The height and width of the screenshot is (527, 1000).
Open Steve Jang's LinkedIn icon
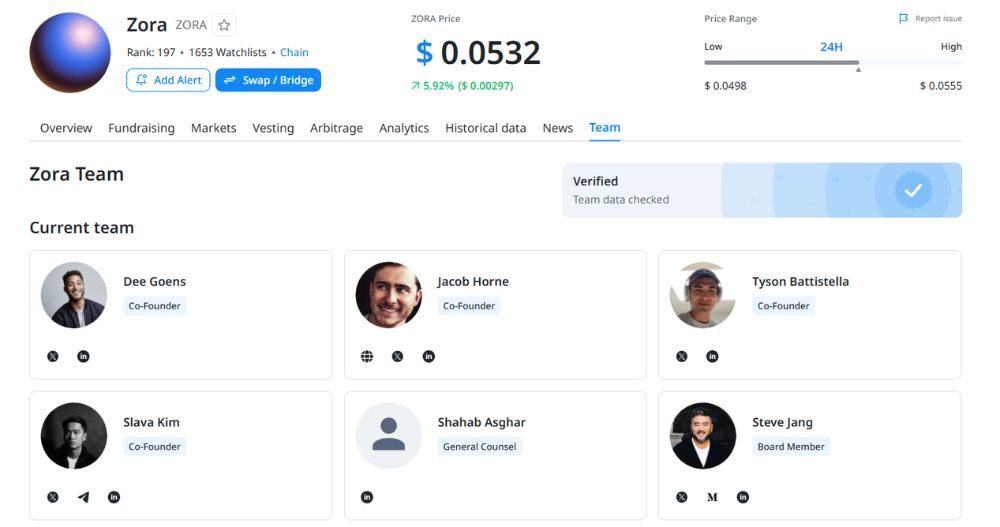742,497
